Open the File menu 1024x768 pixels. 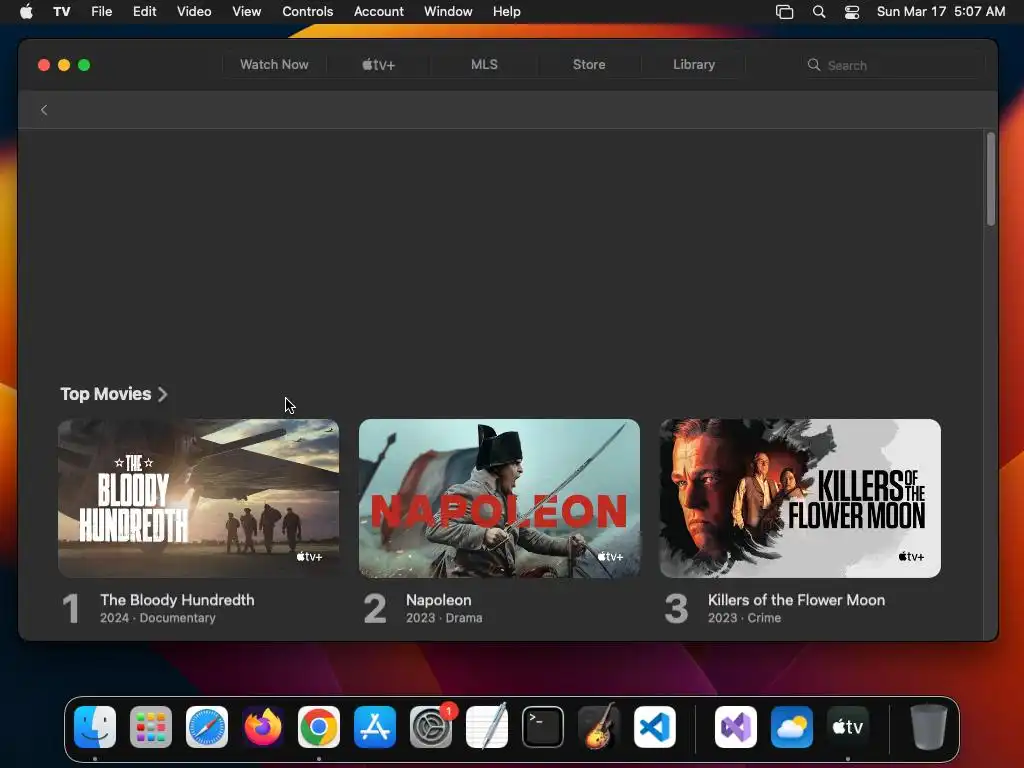tap(101, 11)
